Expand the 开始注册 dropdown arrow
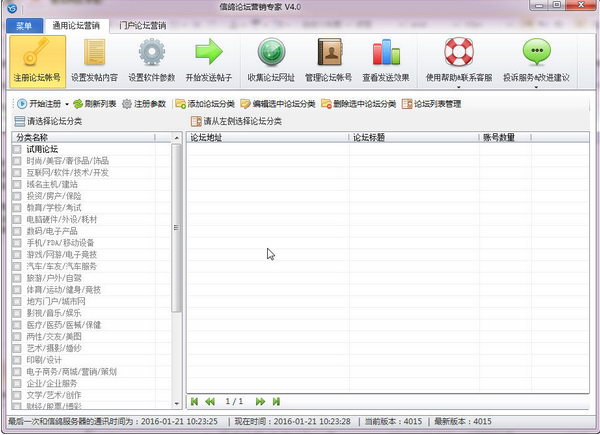The image size is (600, 435). tap(67, 104)
